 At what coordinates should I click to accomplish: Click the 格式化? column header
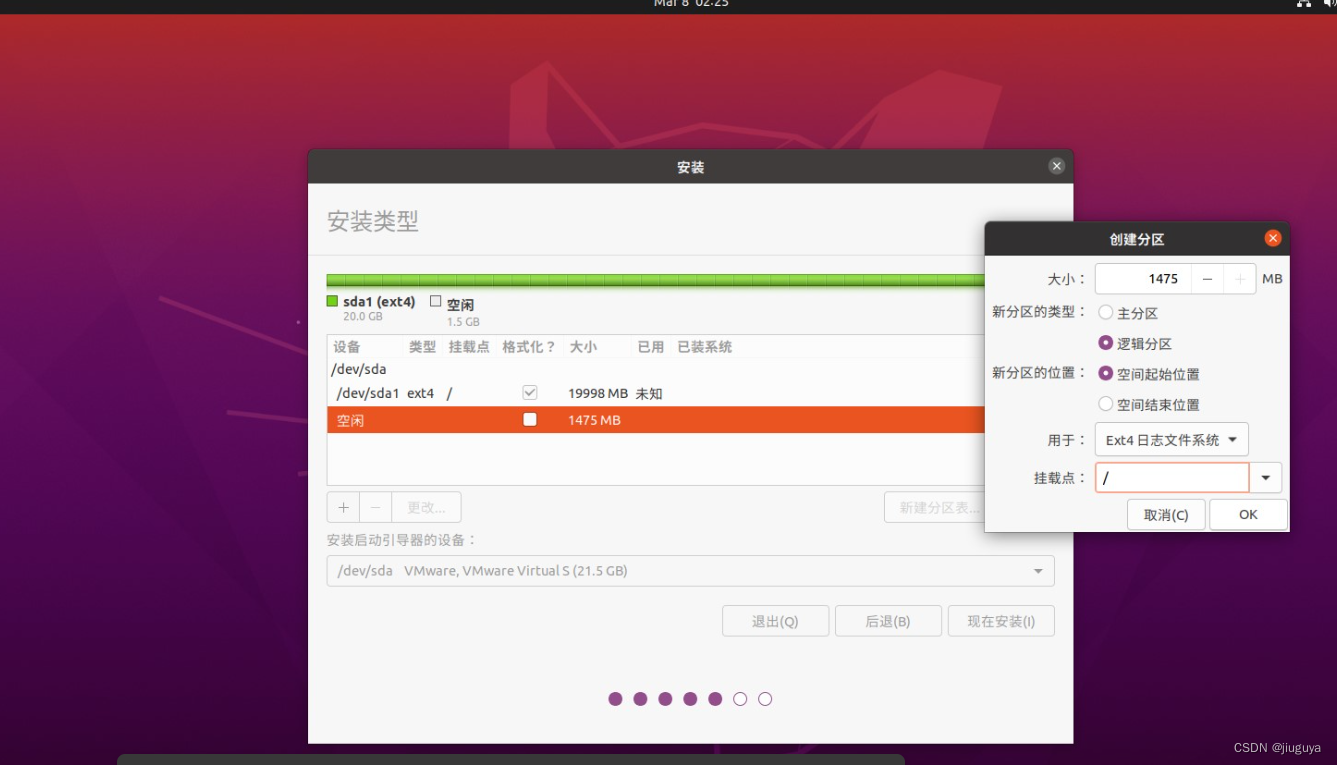(x=529, y=347)
